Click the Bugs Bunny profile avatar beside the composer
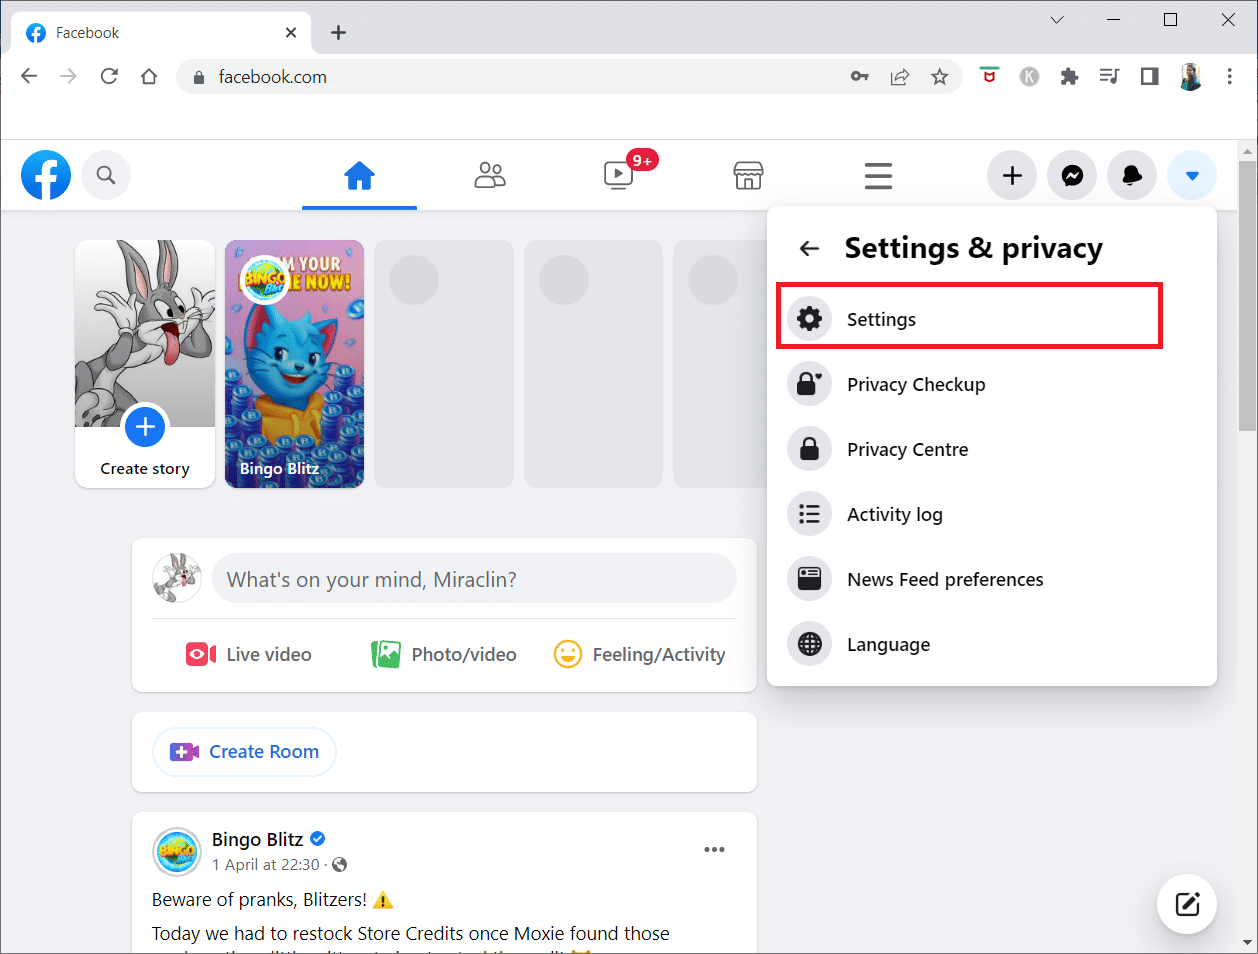Image resolution: width=1258 pixels, height=954 pixels. [177, 578]
